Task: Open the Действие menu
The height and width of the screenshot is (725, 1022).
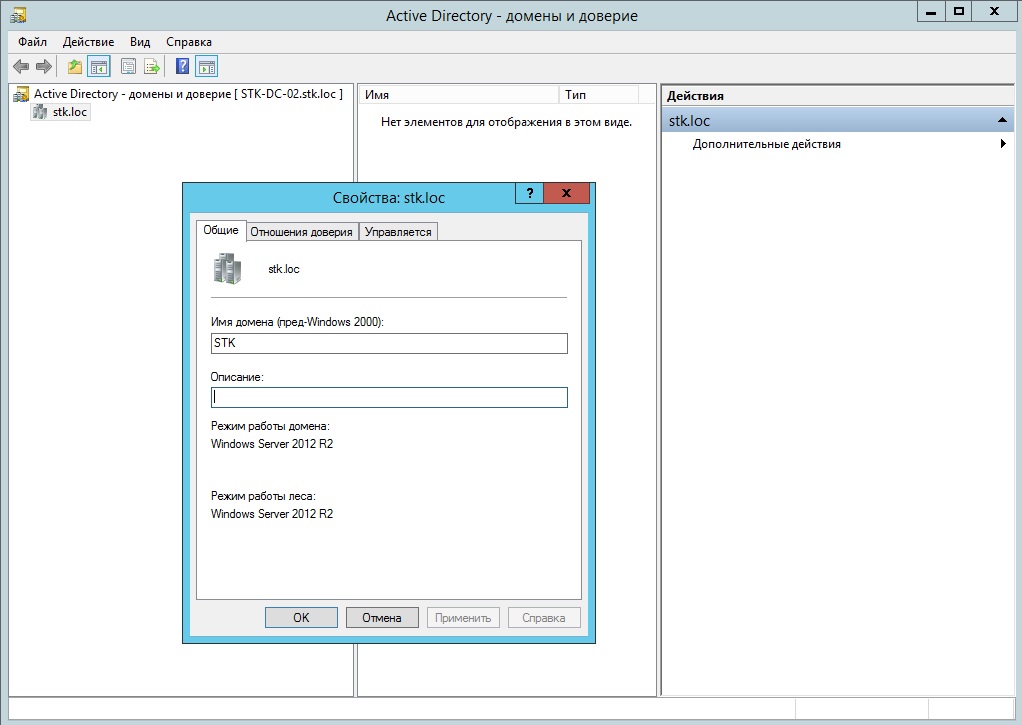Action: point(89,42)
